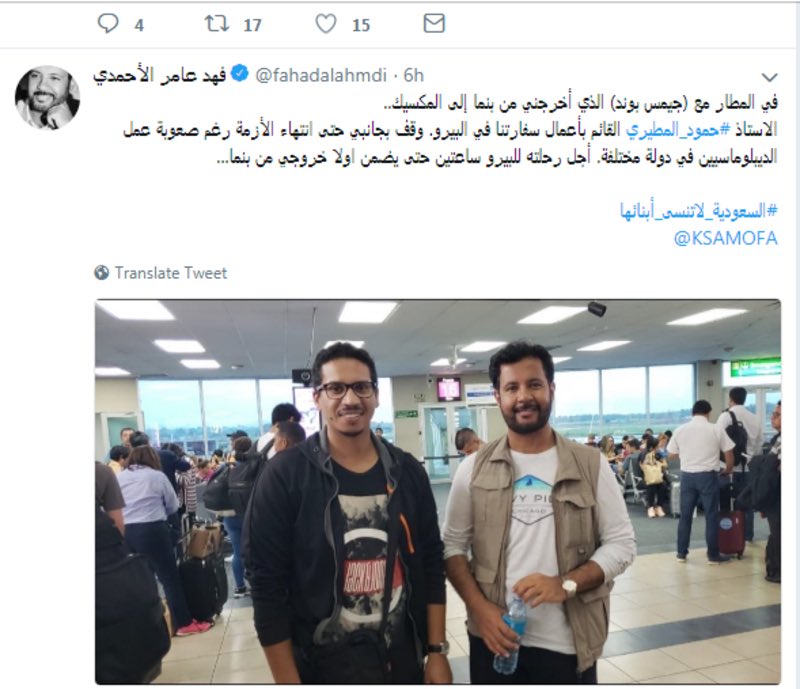Open the @KSAMOFA mention link

point(726,238)
